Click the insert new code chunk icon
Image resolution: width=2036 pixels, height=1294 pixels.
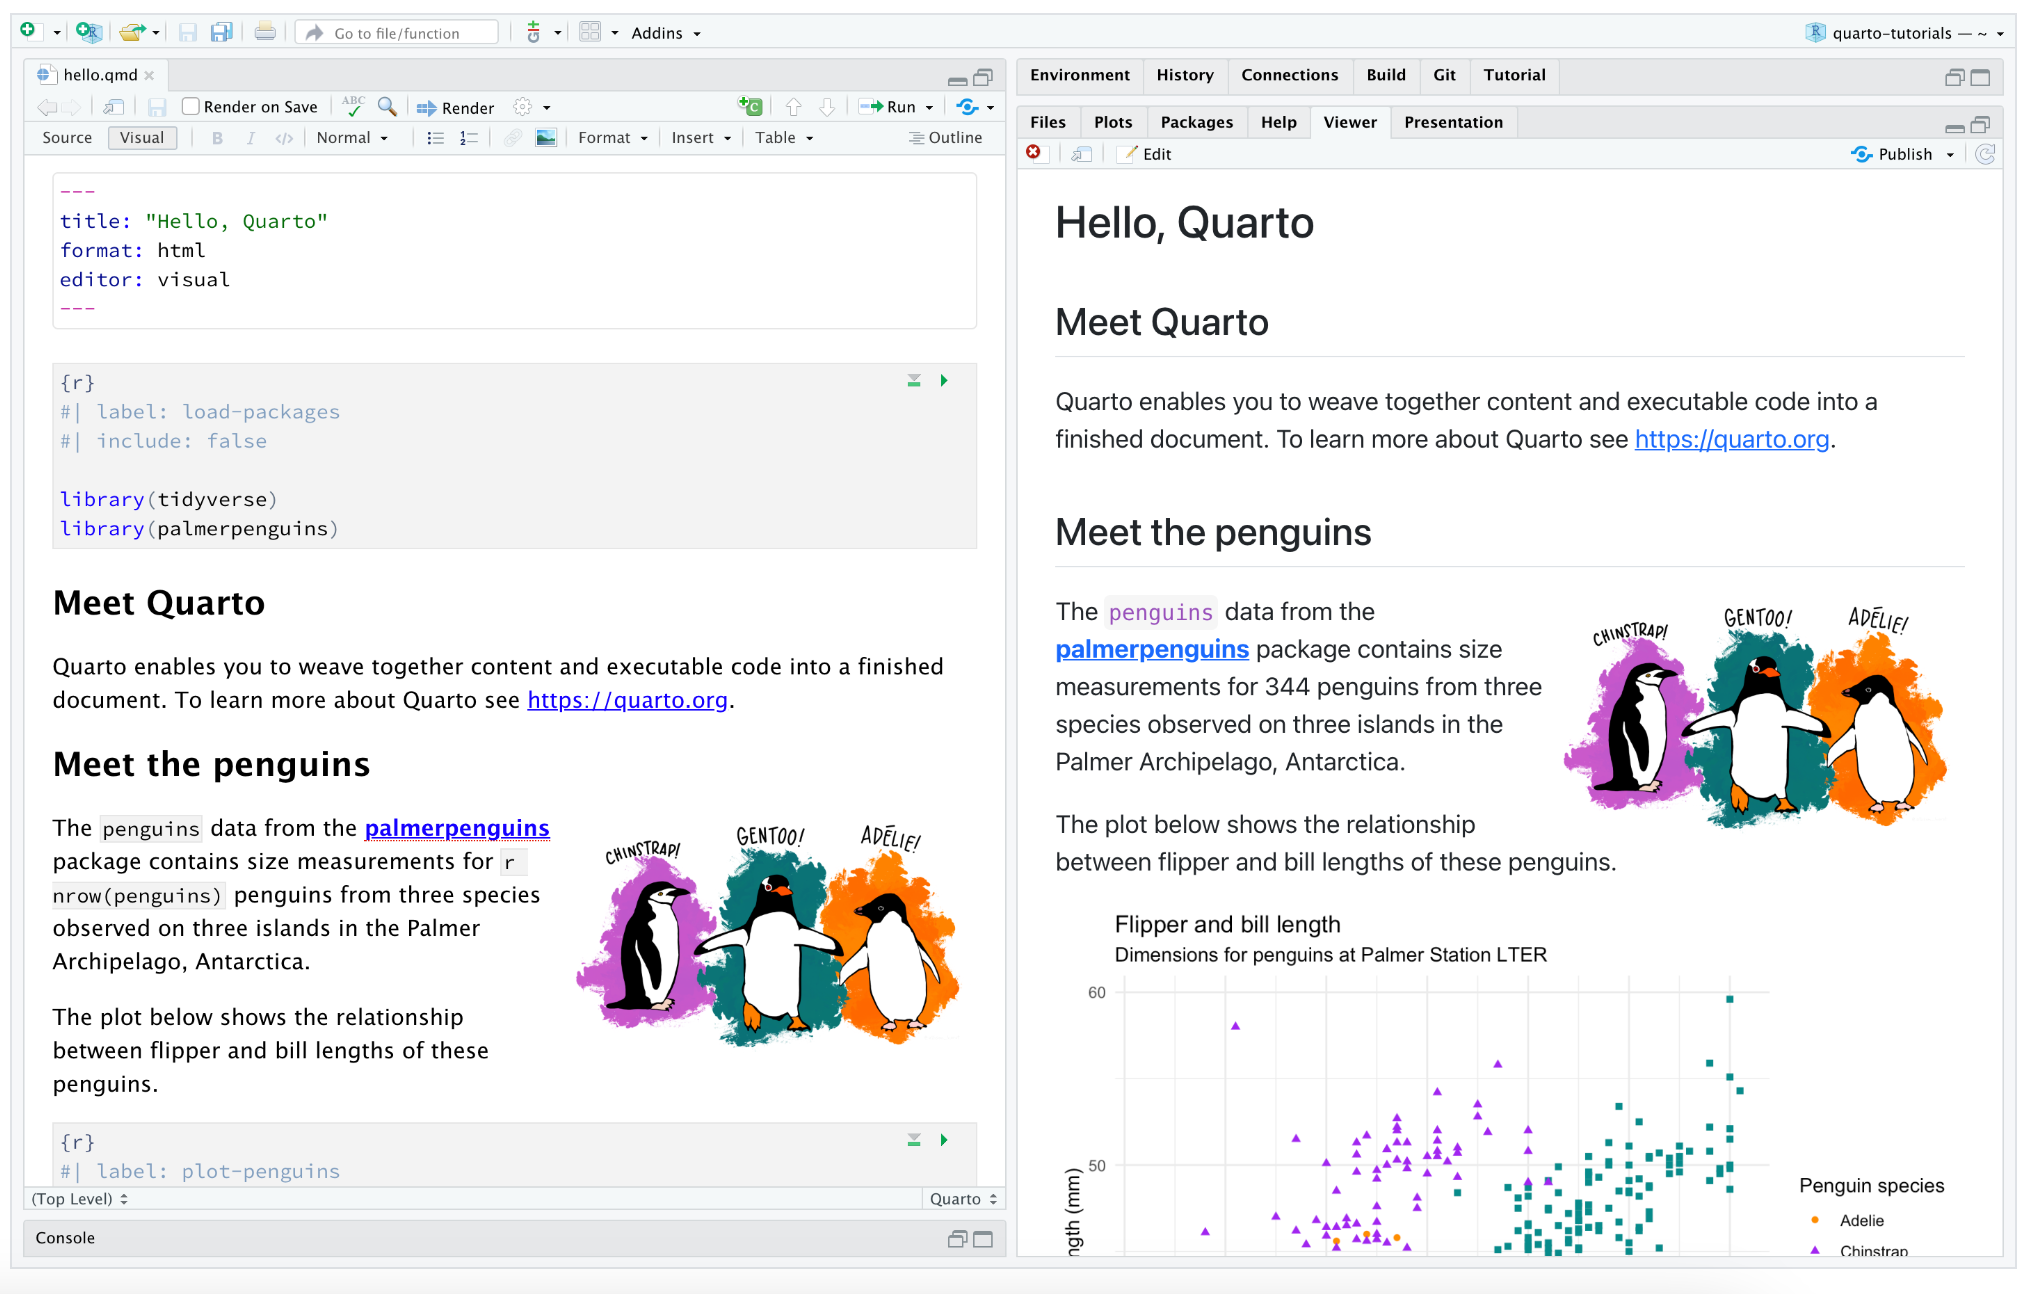(750, 106)
